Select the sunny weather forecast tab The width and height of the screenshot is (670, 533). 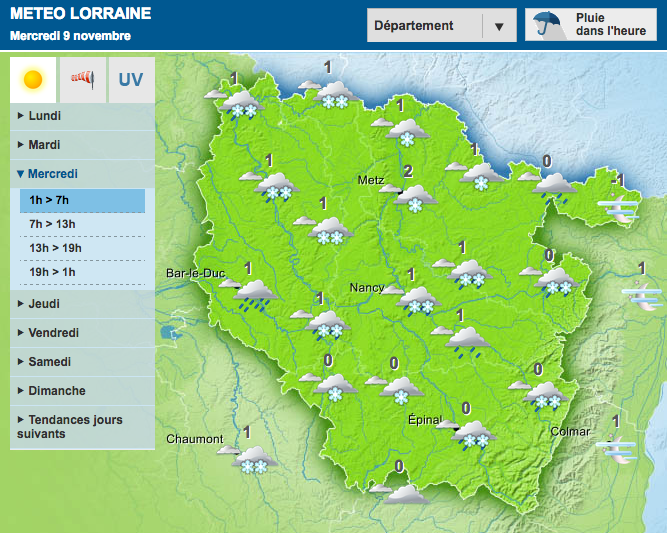click(x=33, y=80)
